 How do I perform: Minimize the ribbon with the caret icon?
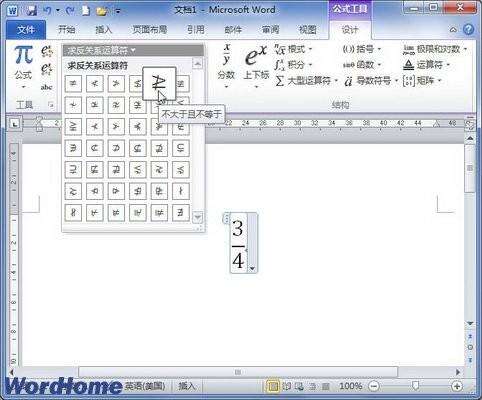click(x=453, y=30)
